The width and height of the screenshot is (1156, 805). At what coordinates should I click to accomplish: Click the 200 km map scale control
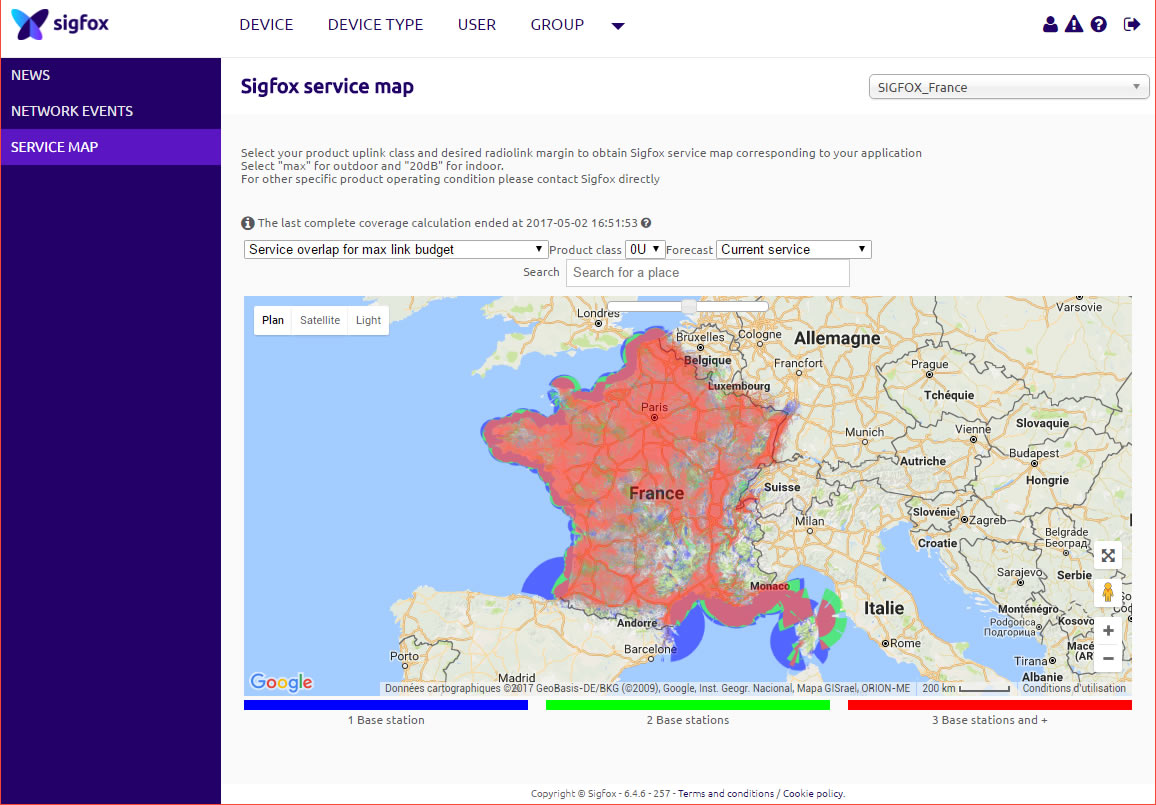966,689
